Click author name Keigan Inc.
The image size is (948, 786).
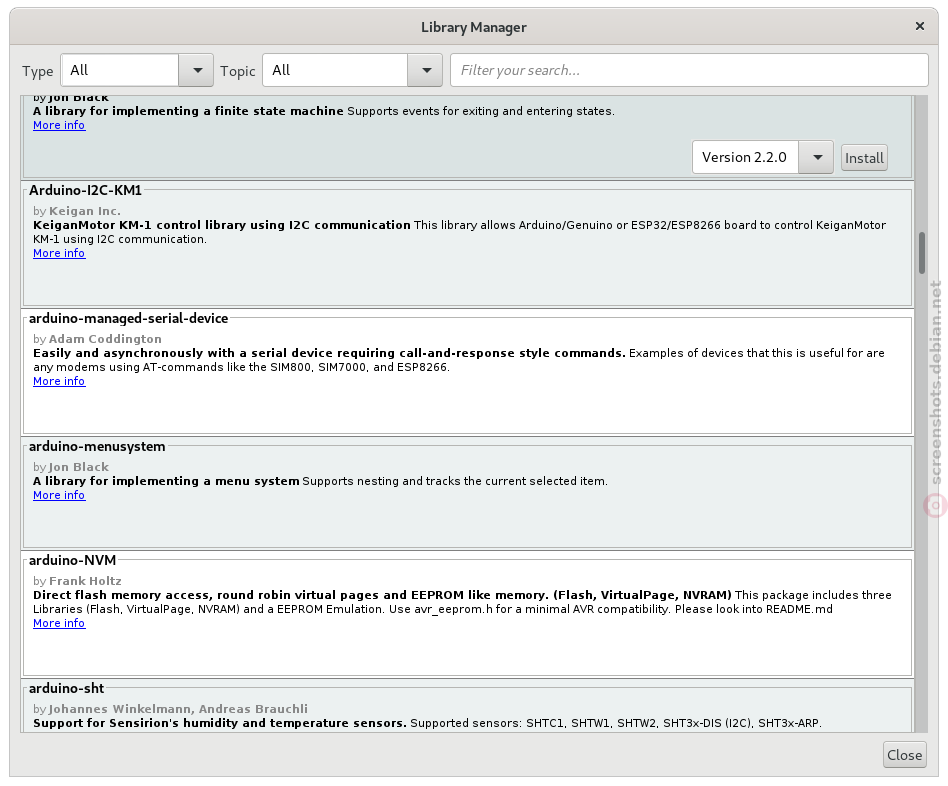85,211
